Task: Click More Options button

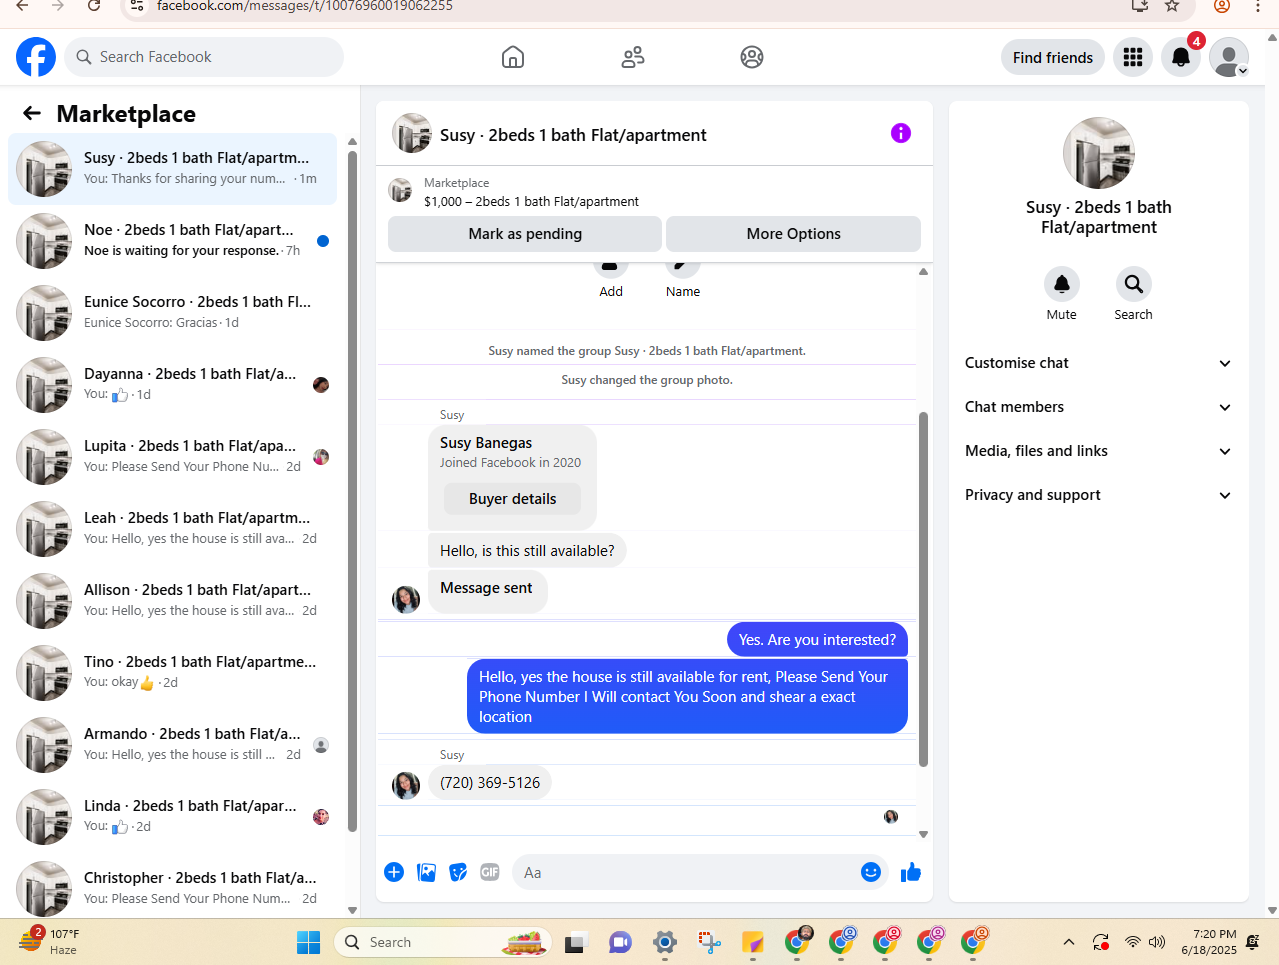Action: point(793,234)
